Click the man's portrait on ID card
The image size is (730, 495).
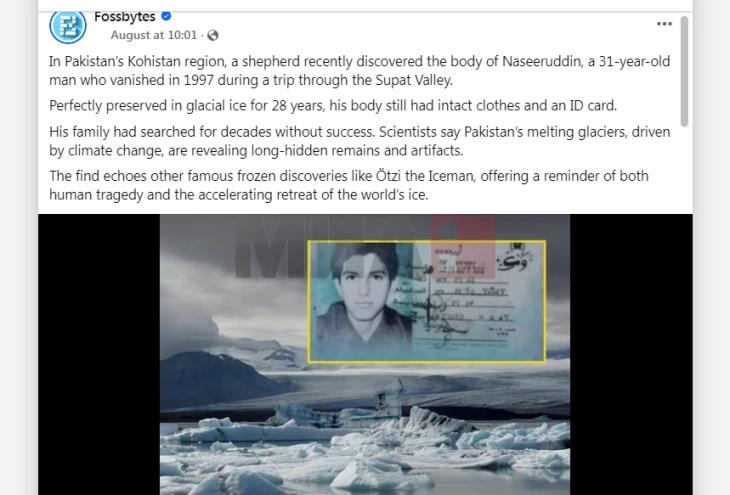pyautogui.click(x=363, y=298)
